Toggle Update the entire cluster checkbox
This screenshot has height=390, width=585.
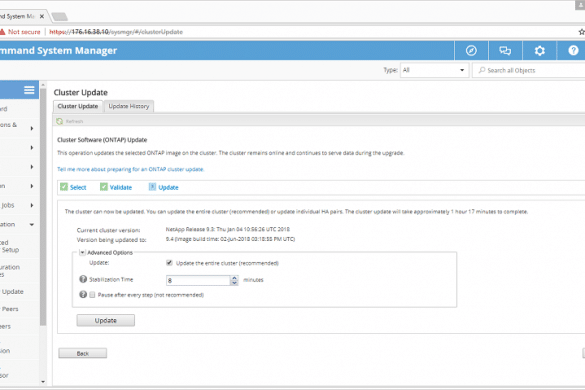[x=169, y=263]
